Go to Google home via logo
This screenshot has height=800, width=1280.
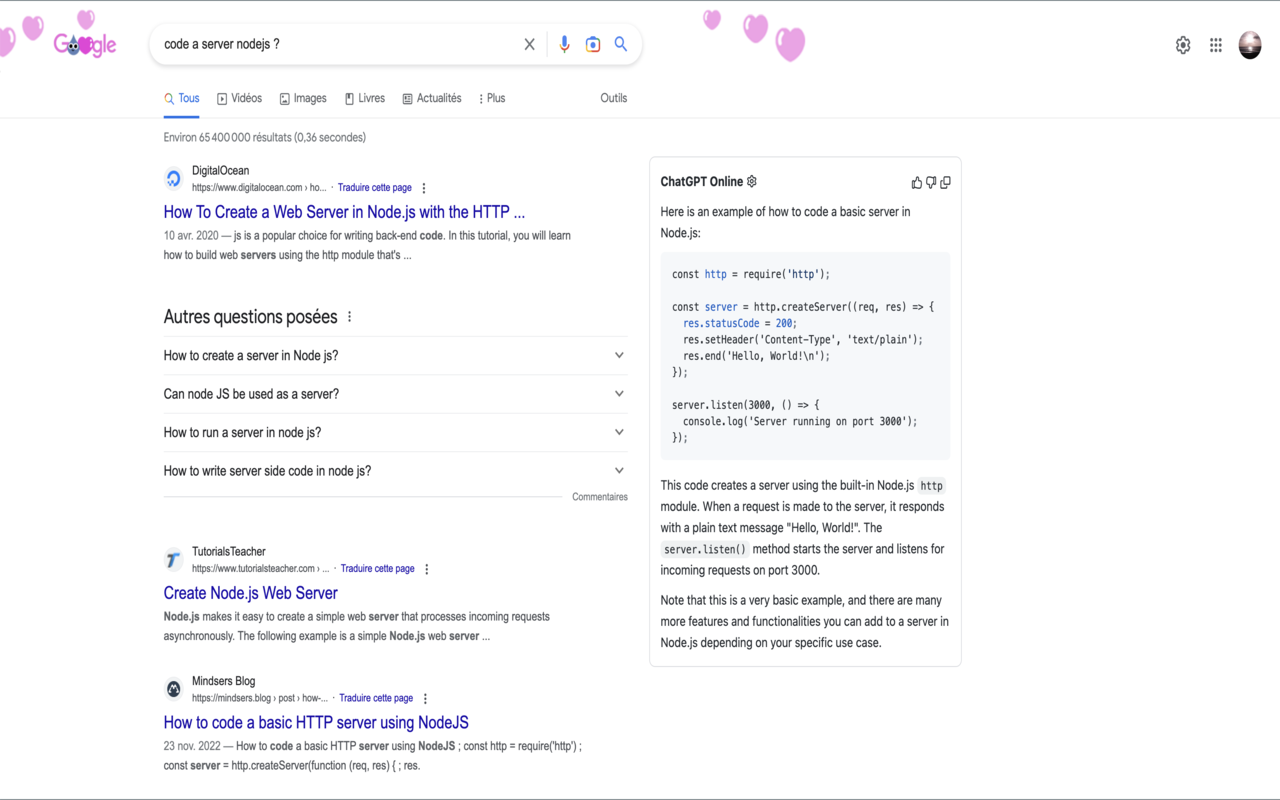coord(85,44)
